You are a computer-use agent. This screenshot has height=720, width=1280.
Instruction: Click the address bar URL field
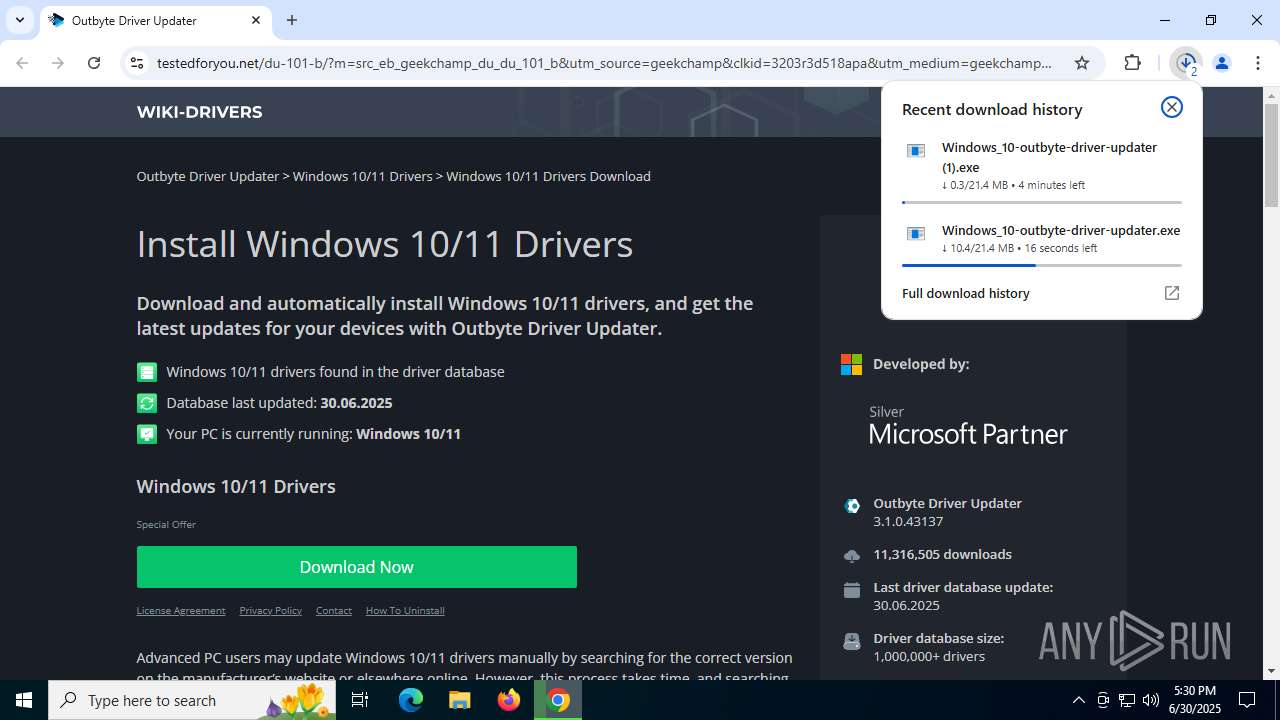pyautogui.click(x=604, y=63)
